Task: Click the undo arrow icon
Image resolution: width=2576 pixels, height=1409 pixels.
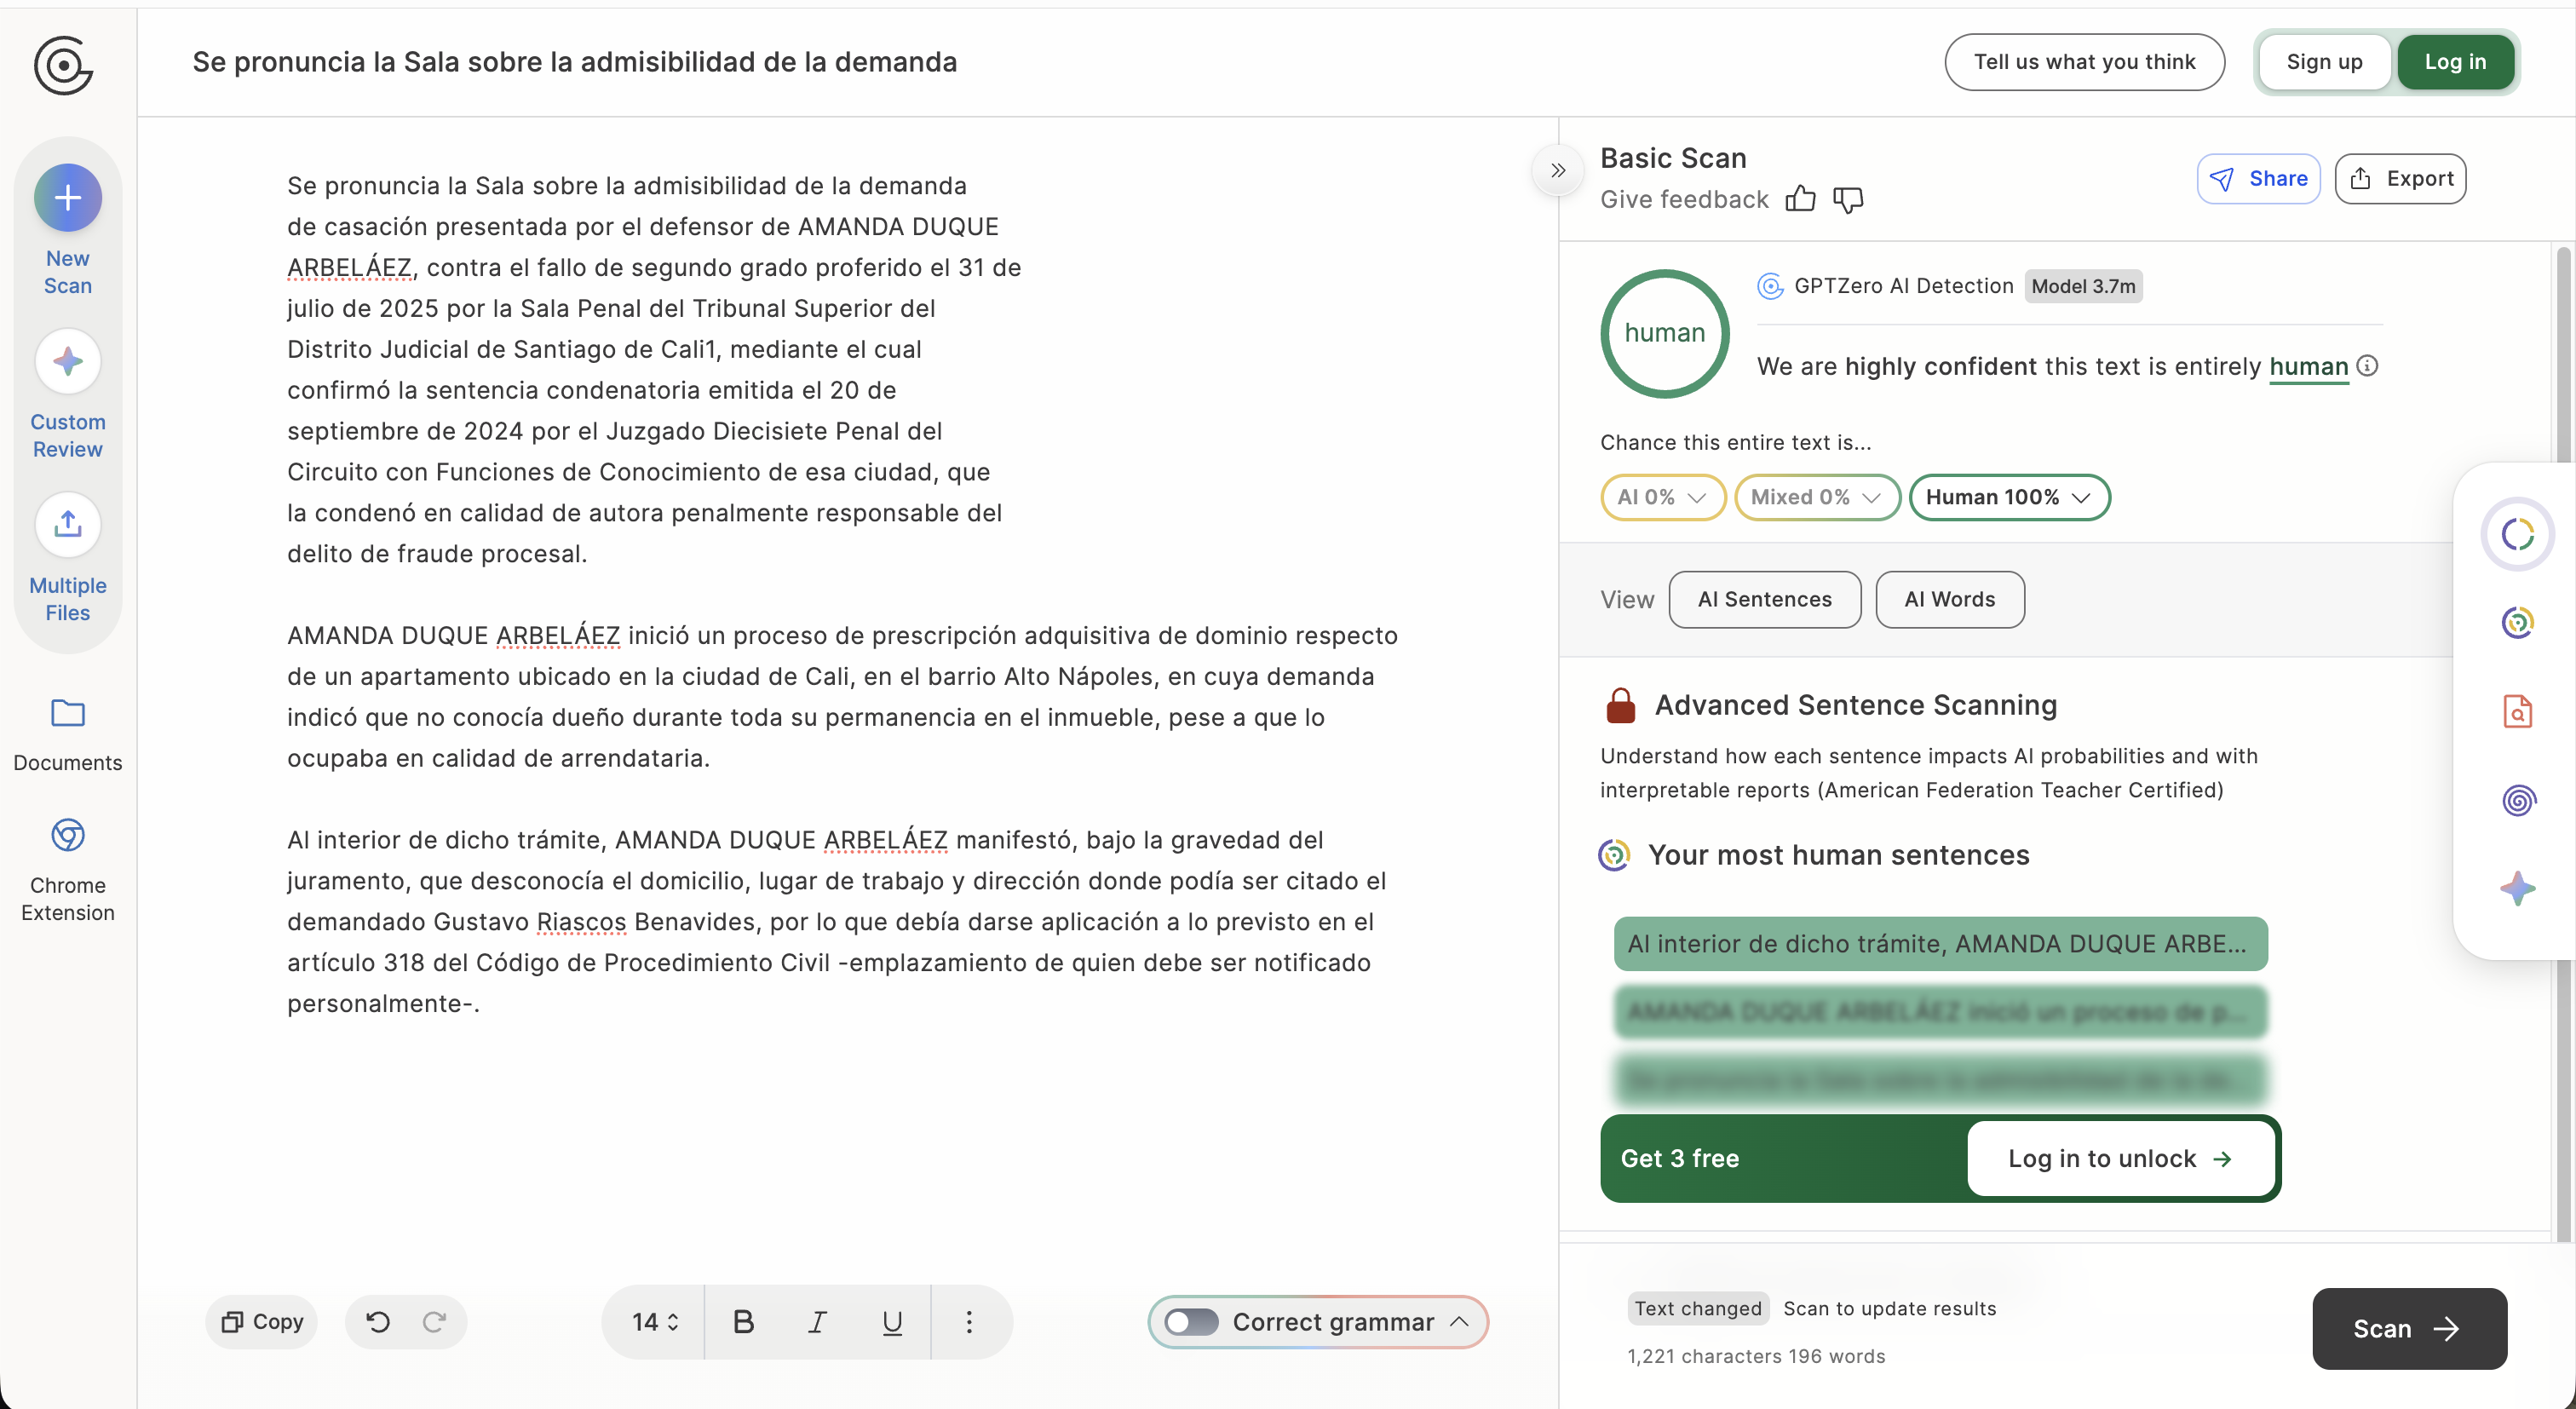Action: coord(377,1322)
